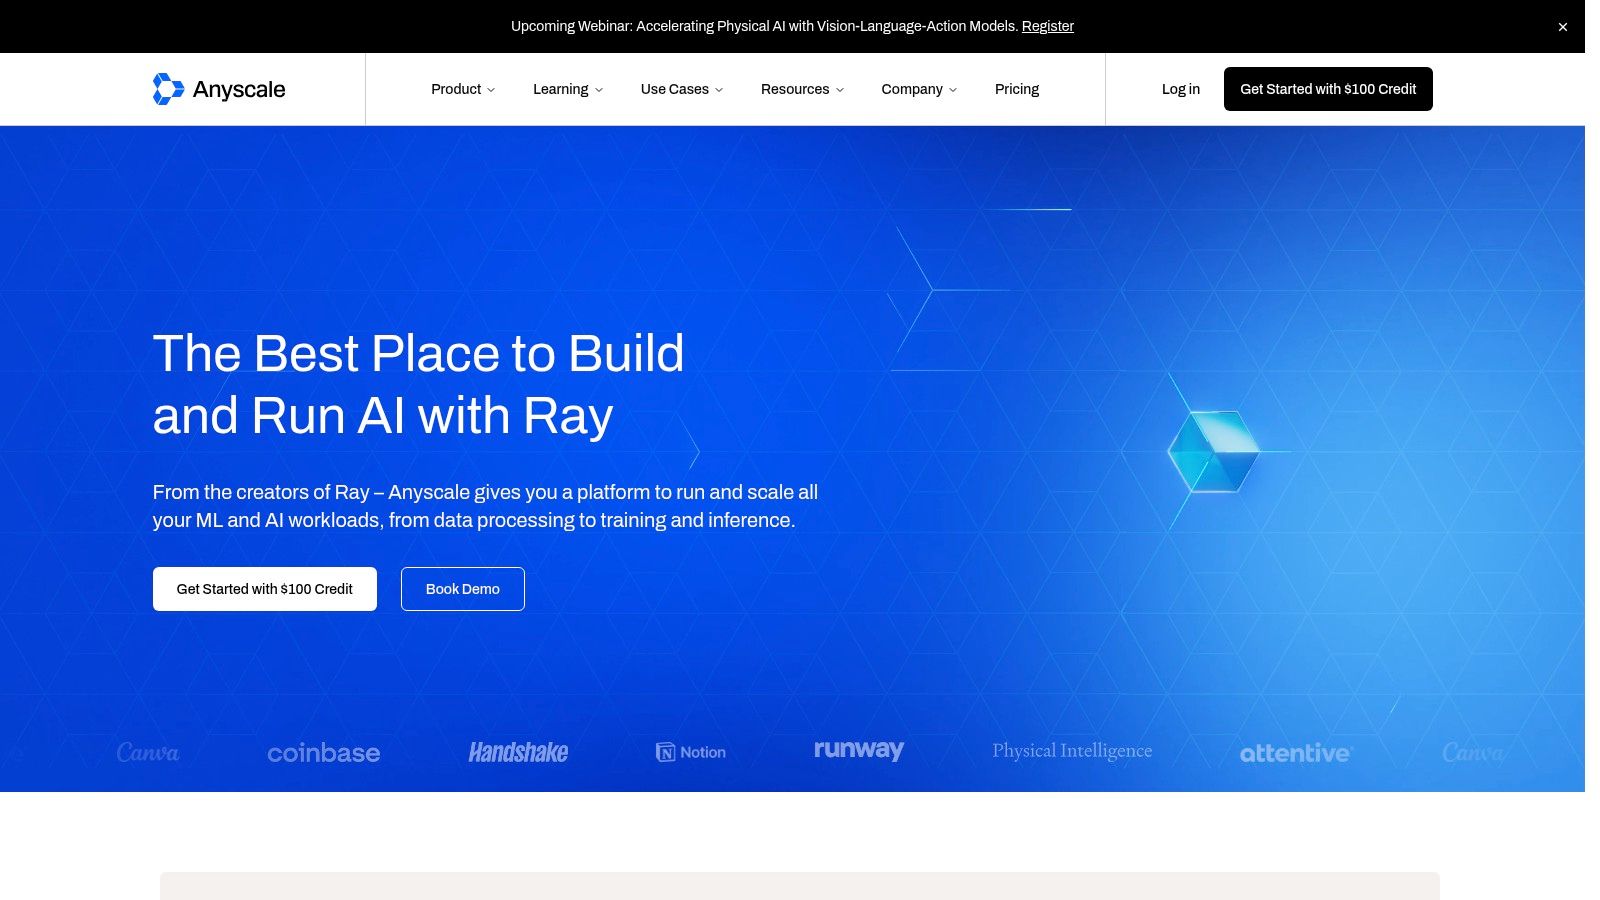Click Get Started with $100 Credit in hero
Viewport: 1600px width, 900px height.
(264, 589)
